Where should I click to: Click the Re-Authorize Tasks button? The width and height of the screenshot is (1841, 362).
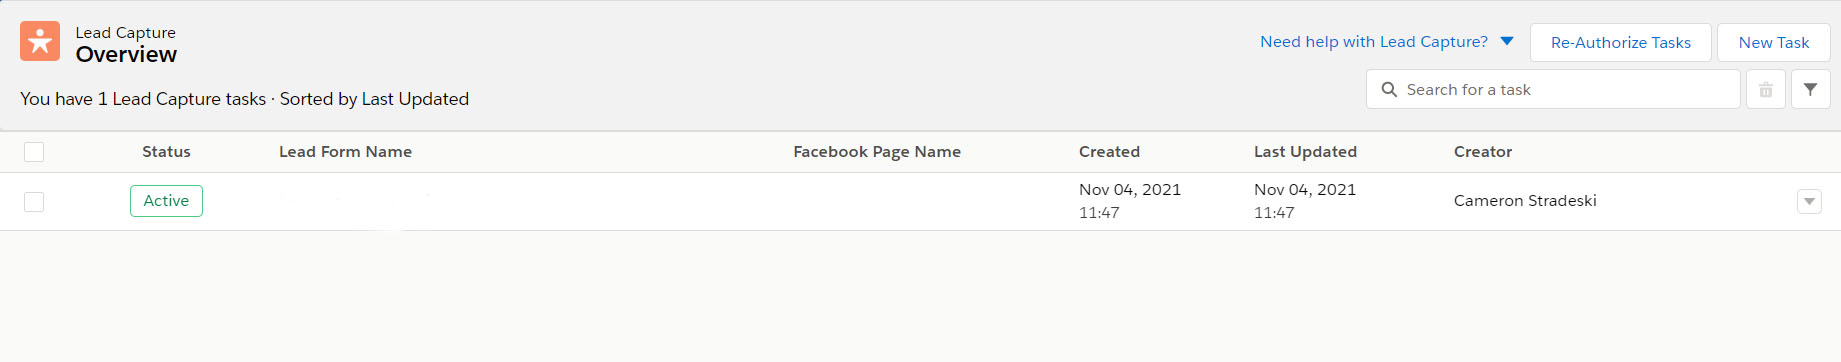[1620, 42]
